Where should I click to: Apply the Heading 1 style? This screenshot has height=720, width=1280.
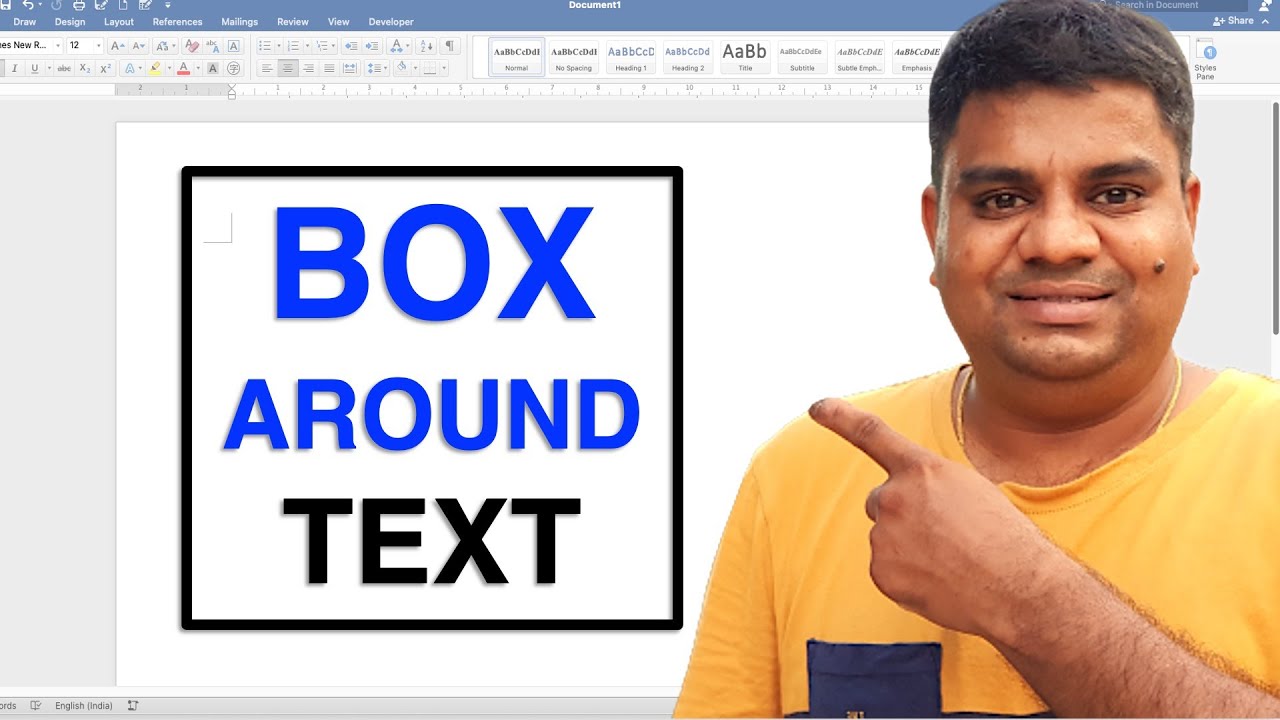pos(630,57)
